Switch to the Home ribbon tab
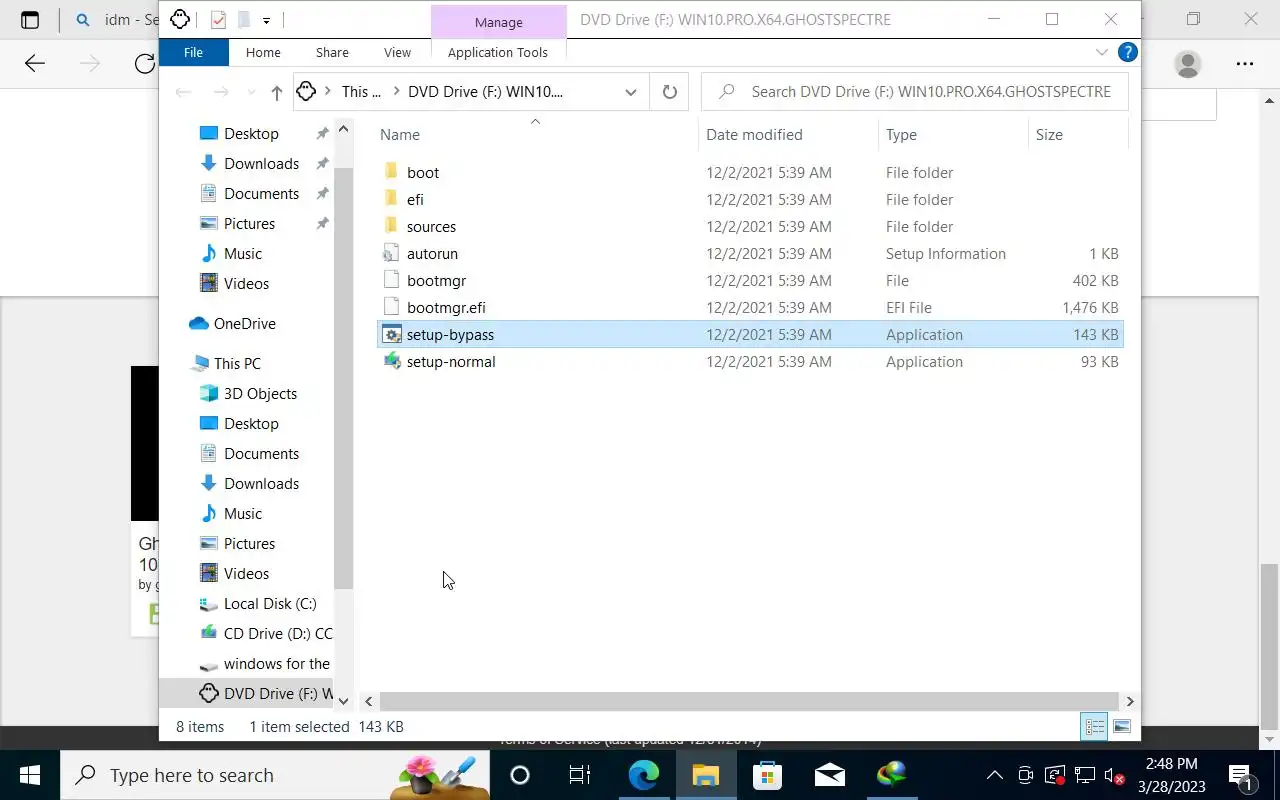 pyautogui.click(x=263, y=52)
